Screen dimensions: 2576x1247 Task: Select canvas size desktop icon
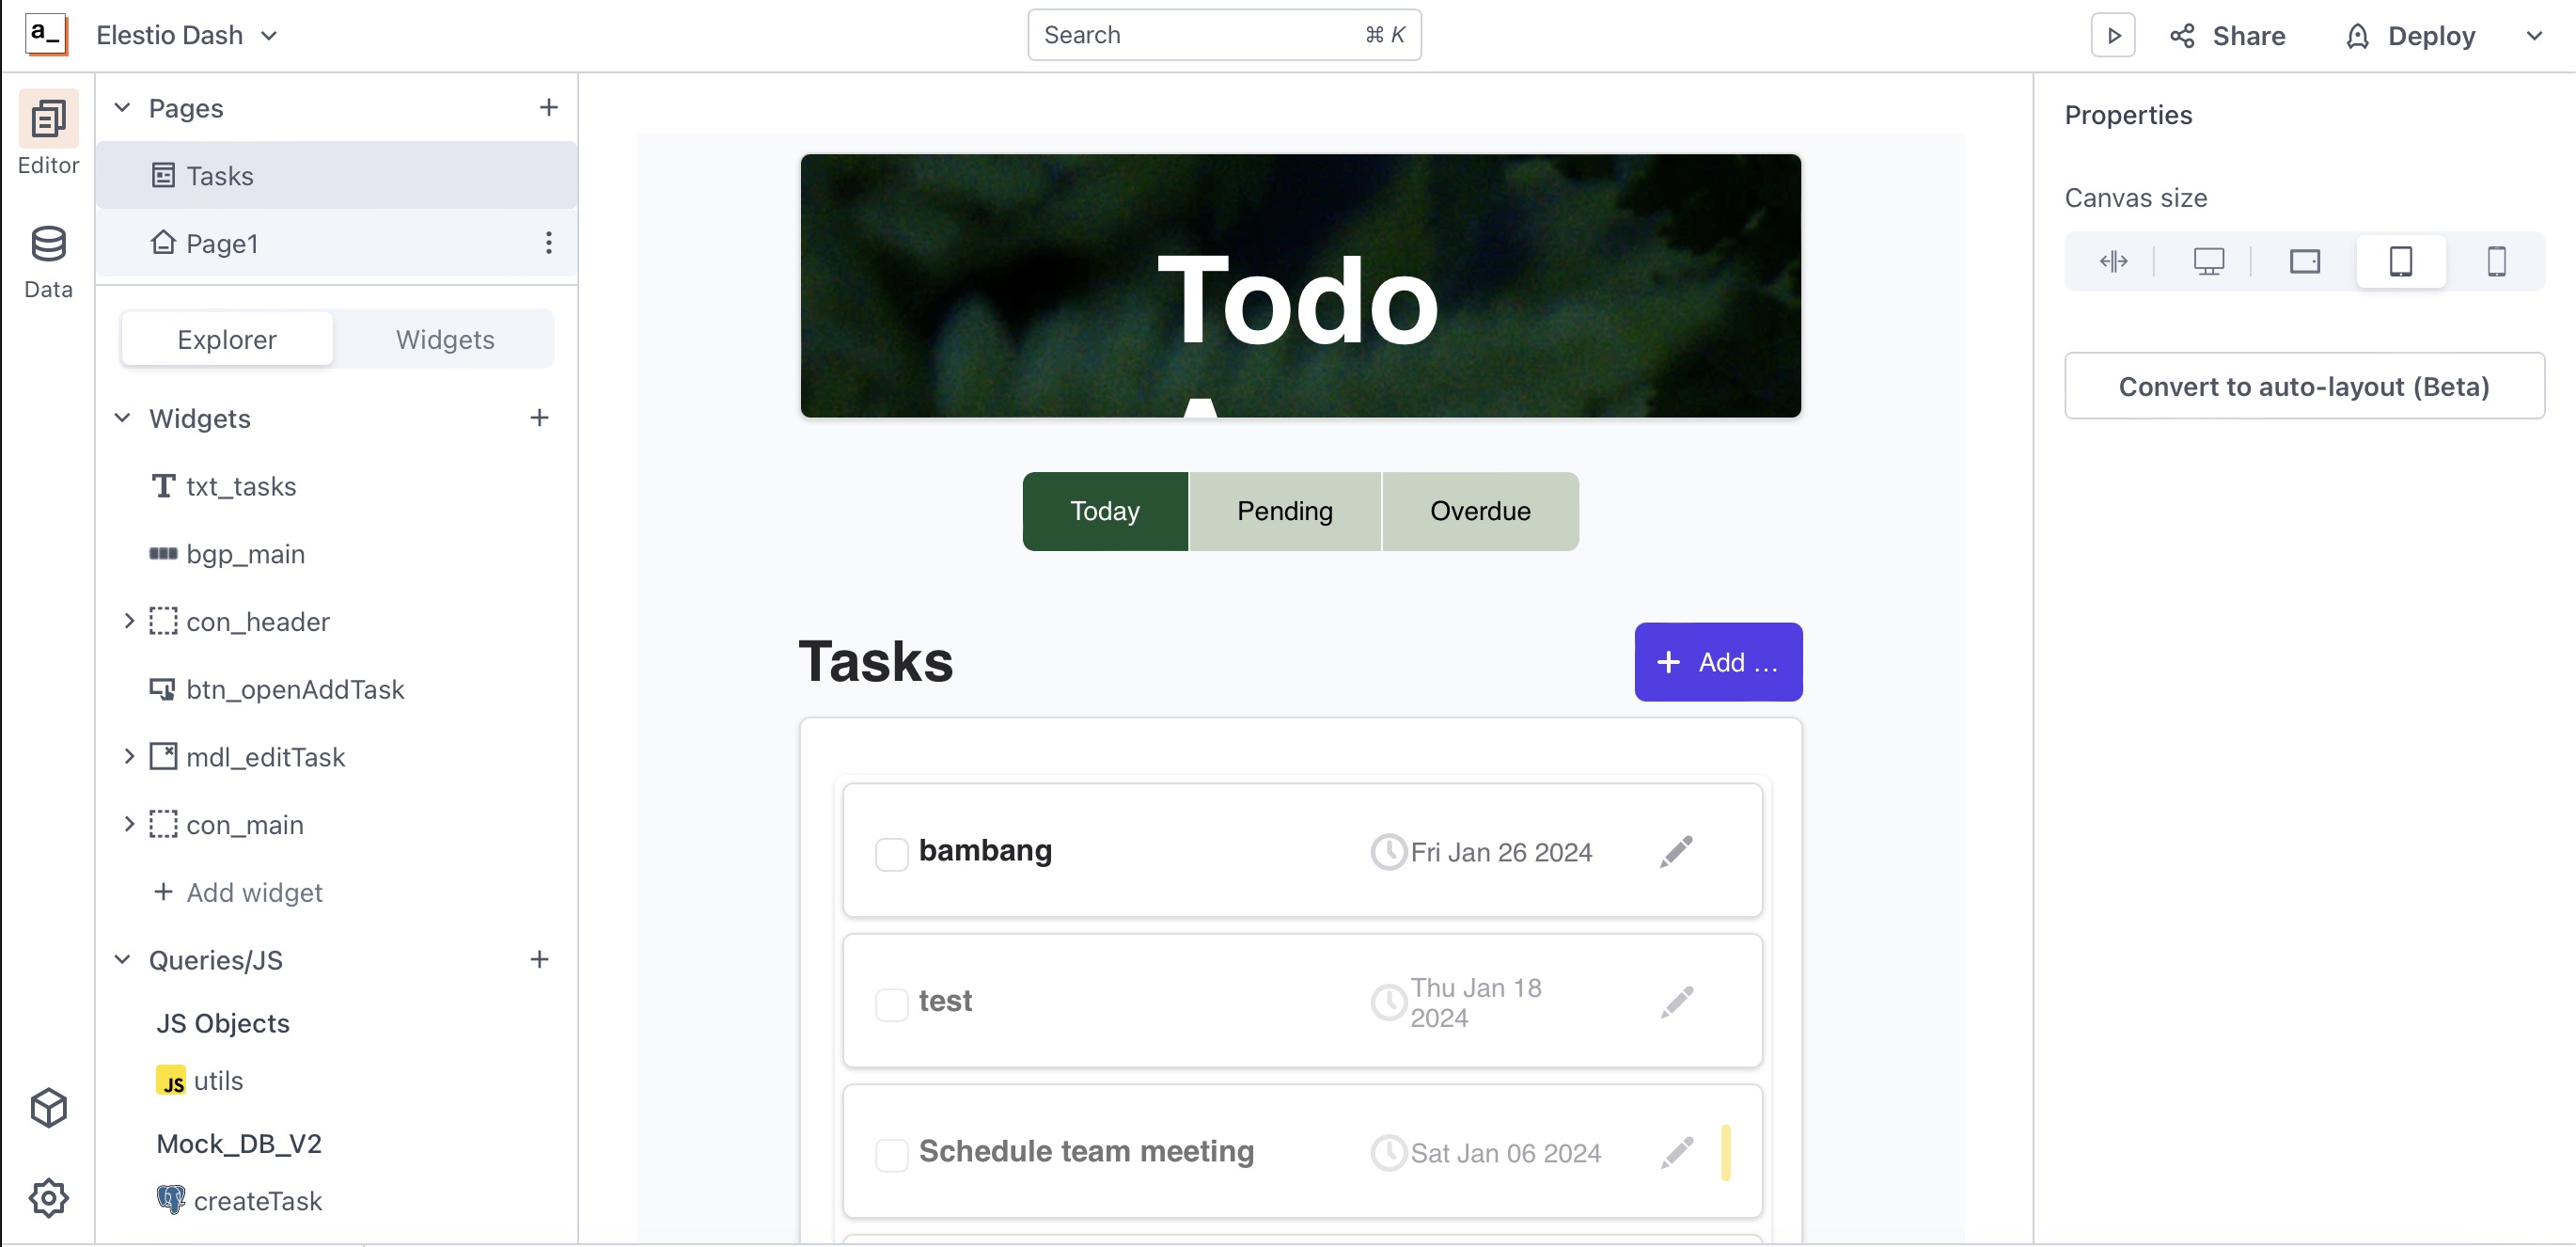point(2209,260)
